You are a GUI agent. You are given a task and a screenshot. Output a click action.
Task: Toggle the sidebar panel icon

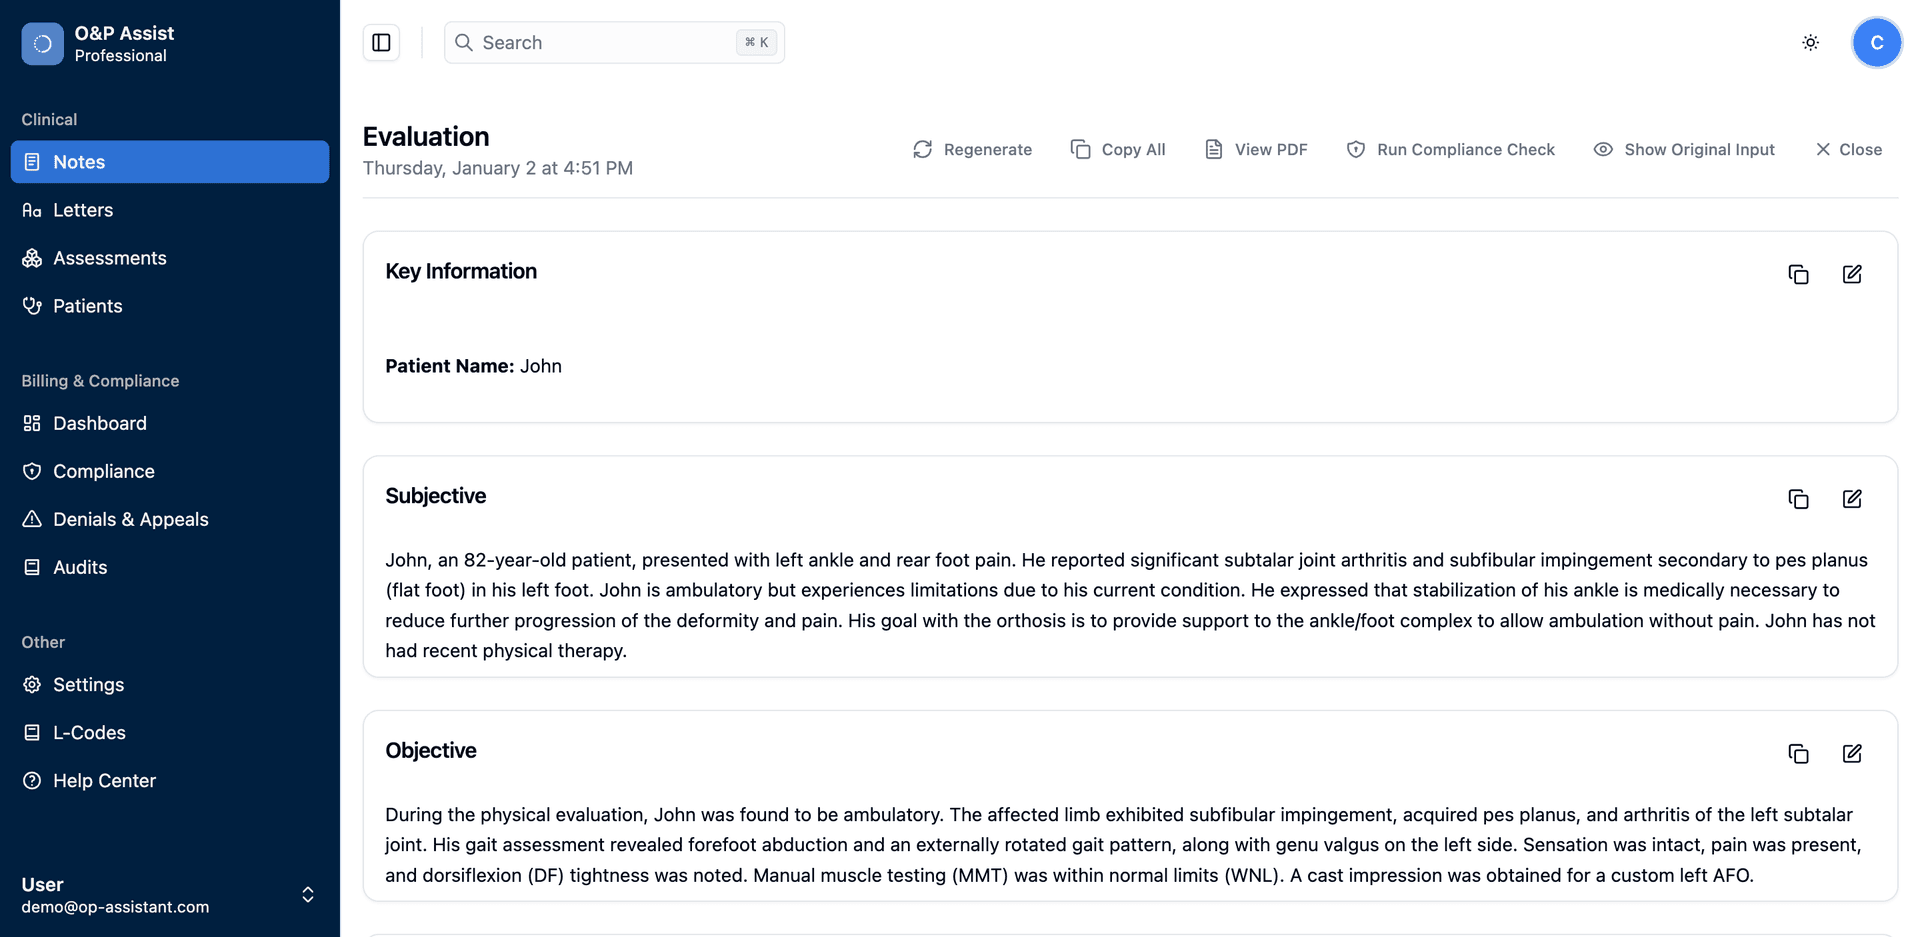tap(381, 43)
